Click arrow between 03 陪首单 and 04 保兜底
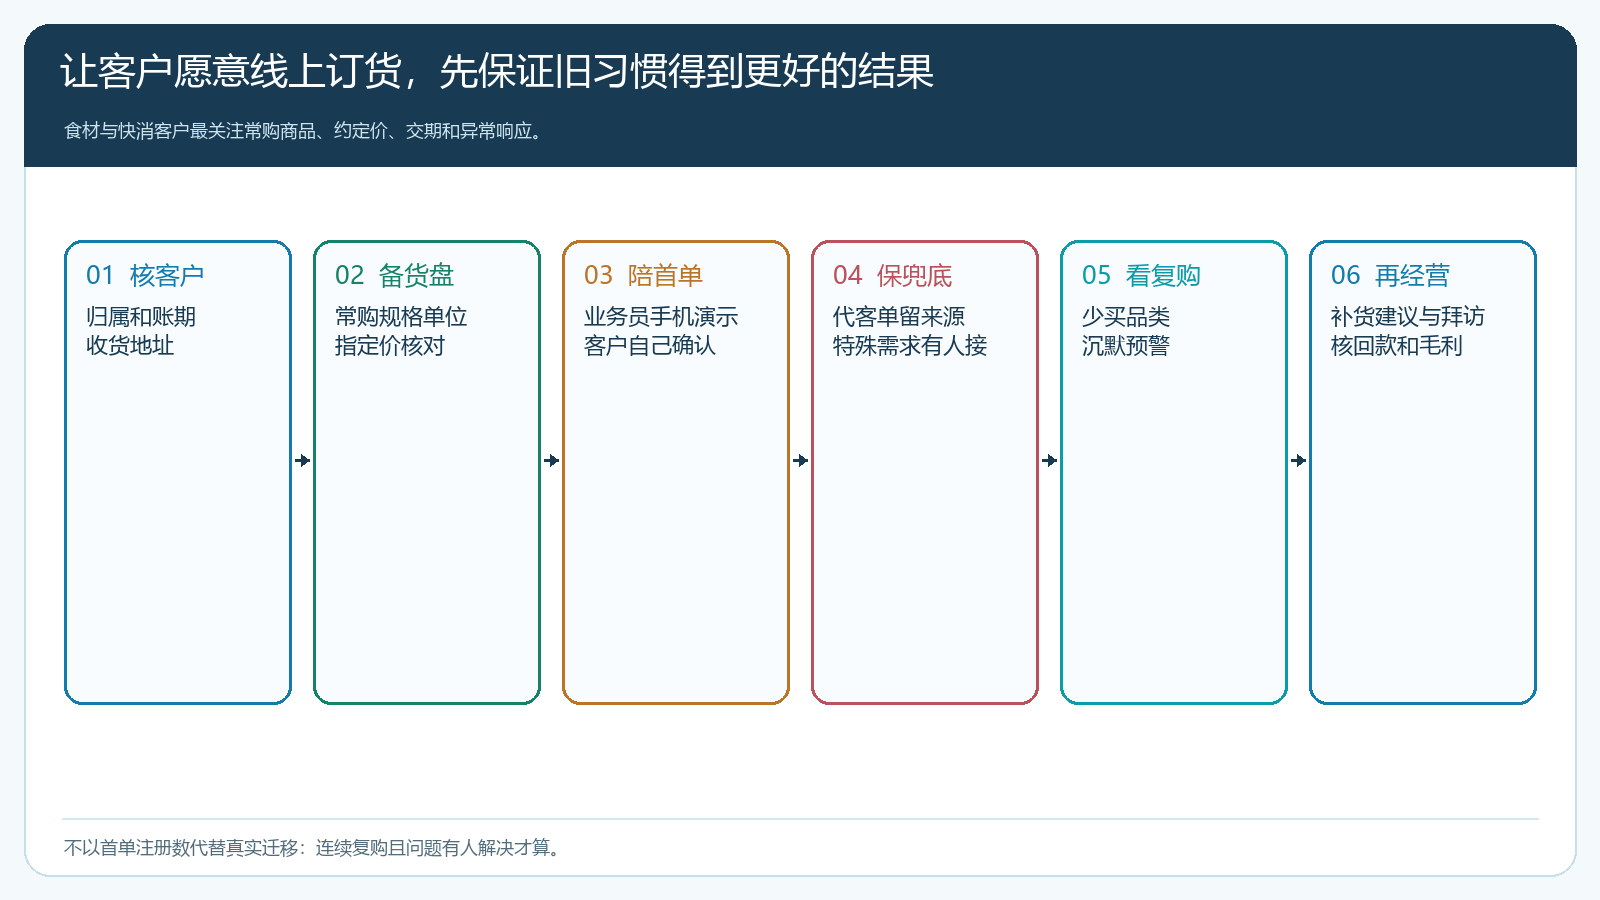Screen dimensions: 1600x900 pyautogui.click(x=801, y=461)
